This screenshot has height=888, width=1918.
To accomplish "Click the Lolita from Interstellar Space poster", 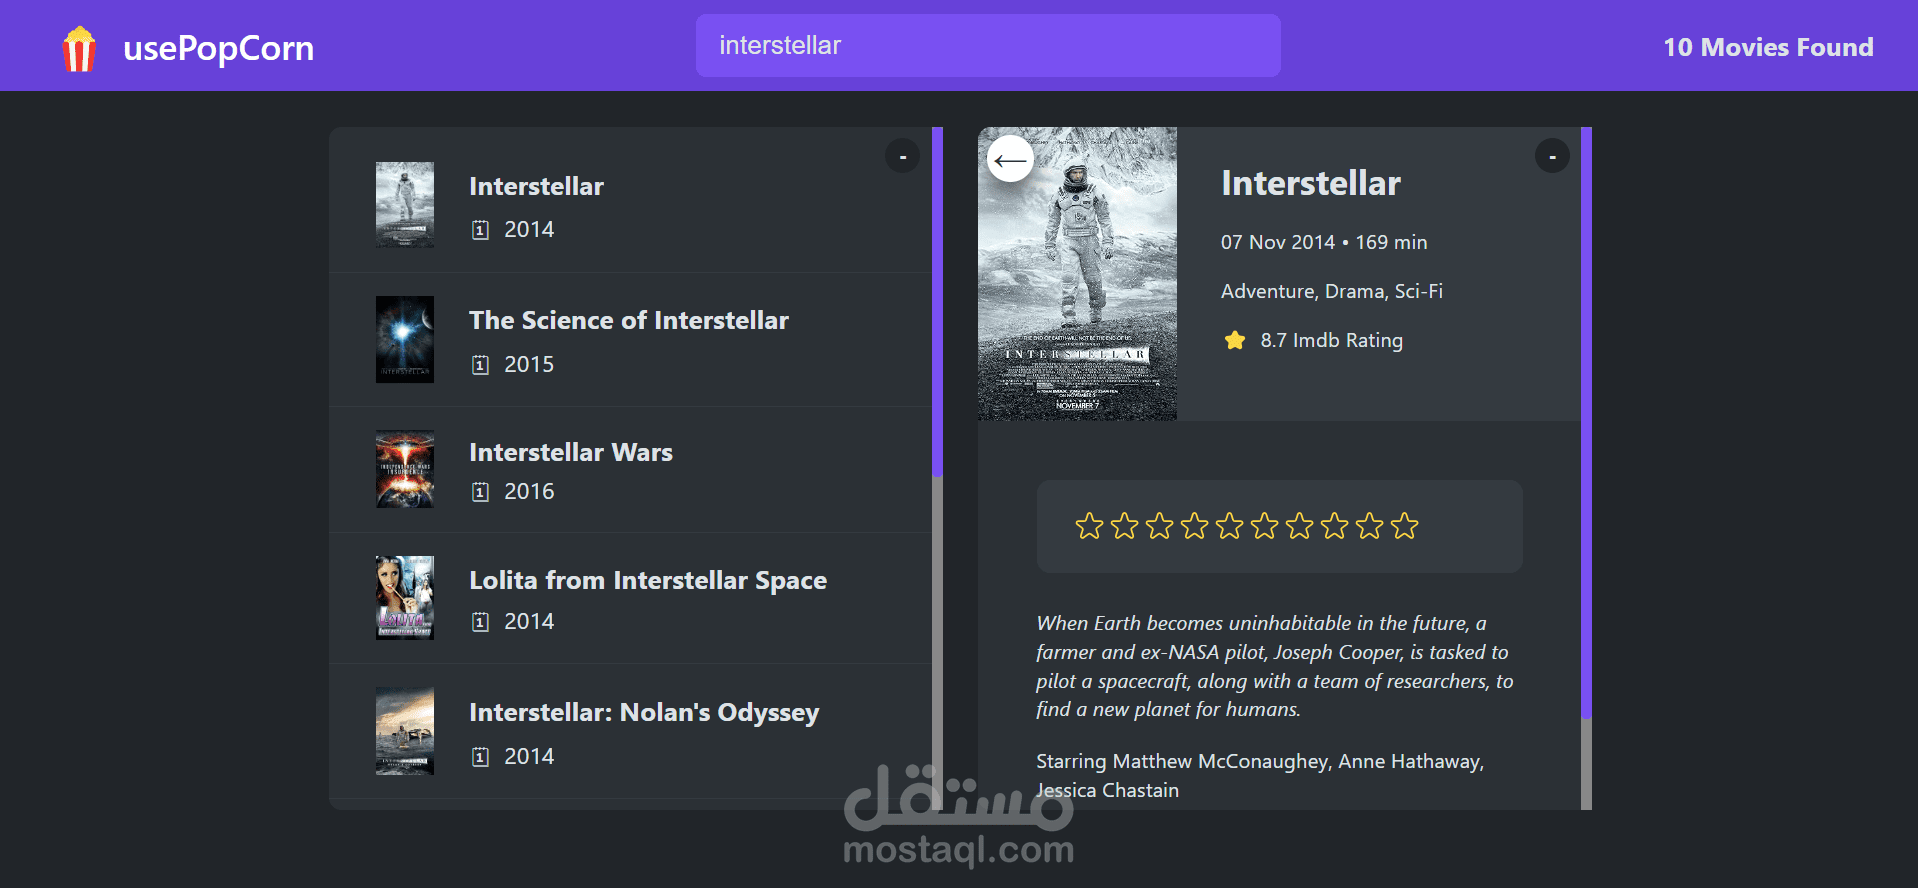I will [405, 597].
